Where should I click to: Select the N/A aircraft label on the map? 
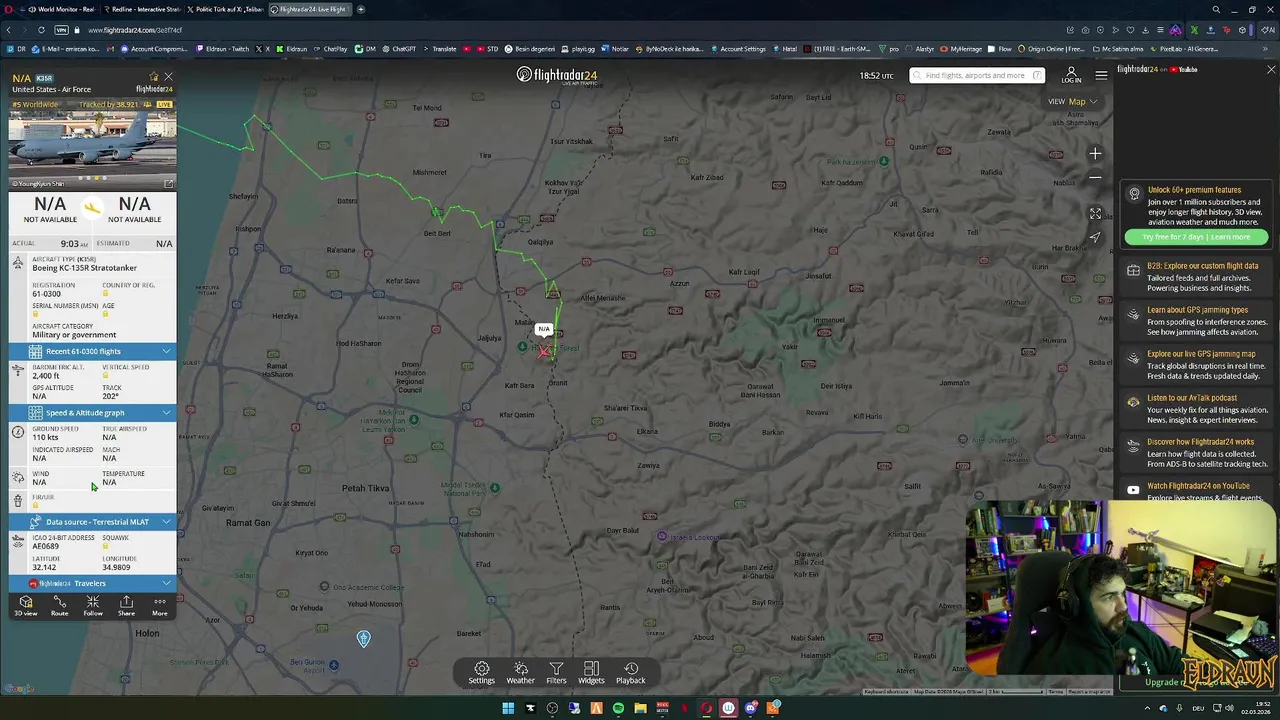click(x=543, y=329)
